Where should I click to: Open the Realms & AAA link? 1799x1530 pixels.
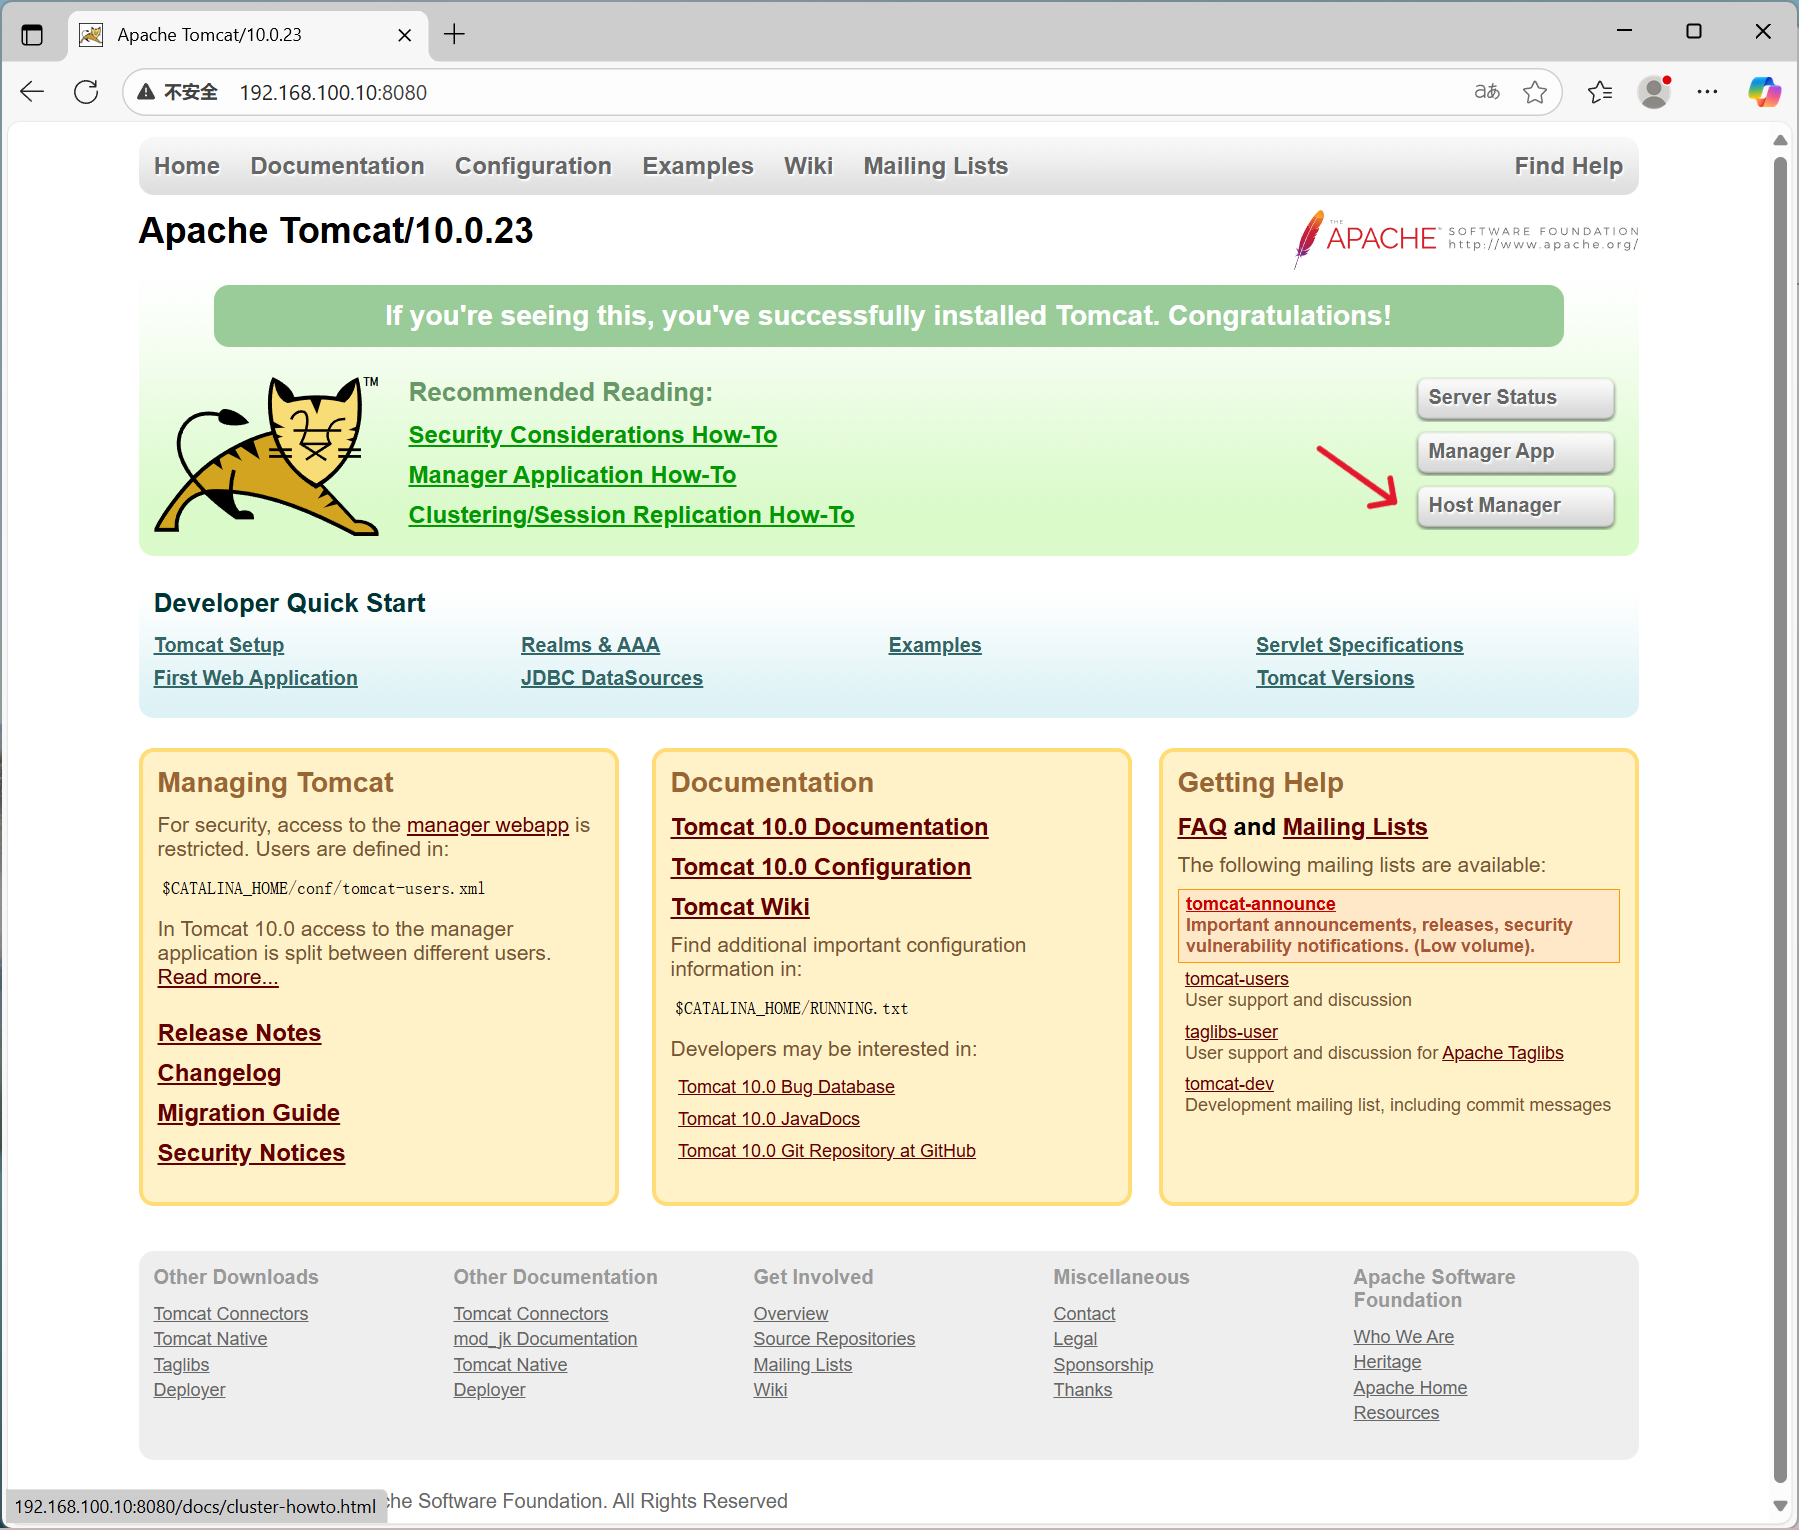[x=590, y=645]
